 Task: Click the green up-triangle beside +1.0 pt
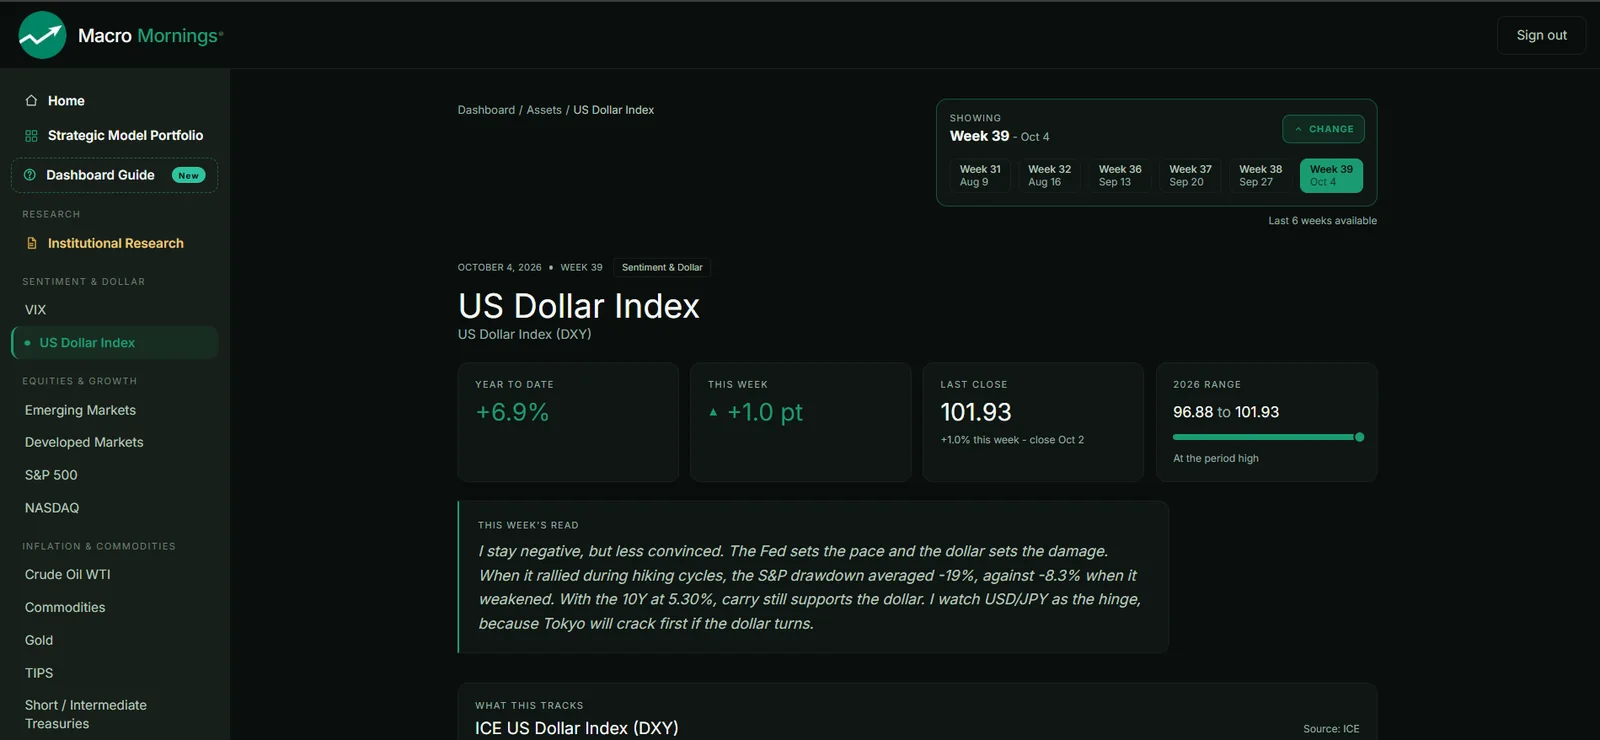(713, 412)
